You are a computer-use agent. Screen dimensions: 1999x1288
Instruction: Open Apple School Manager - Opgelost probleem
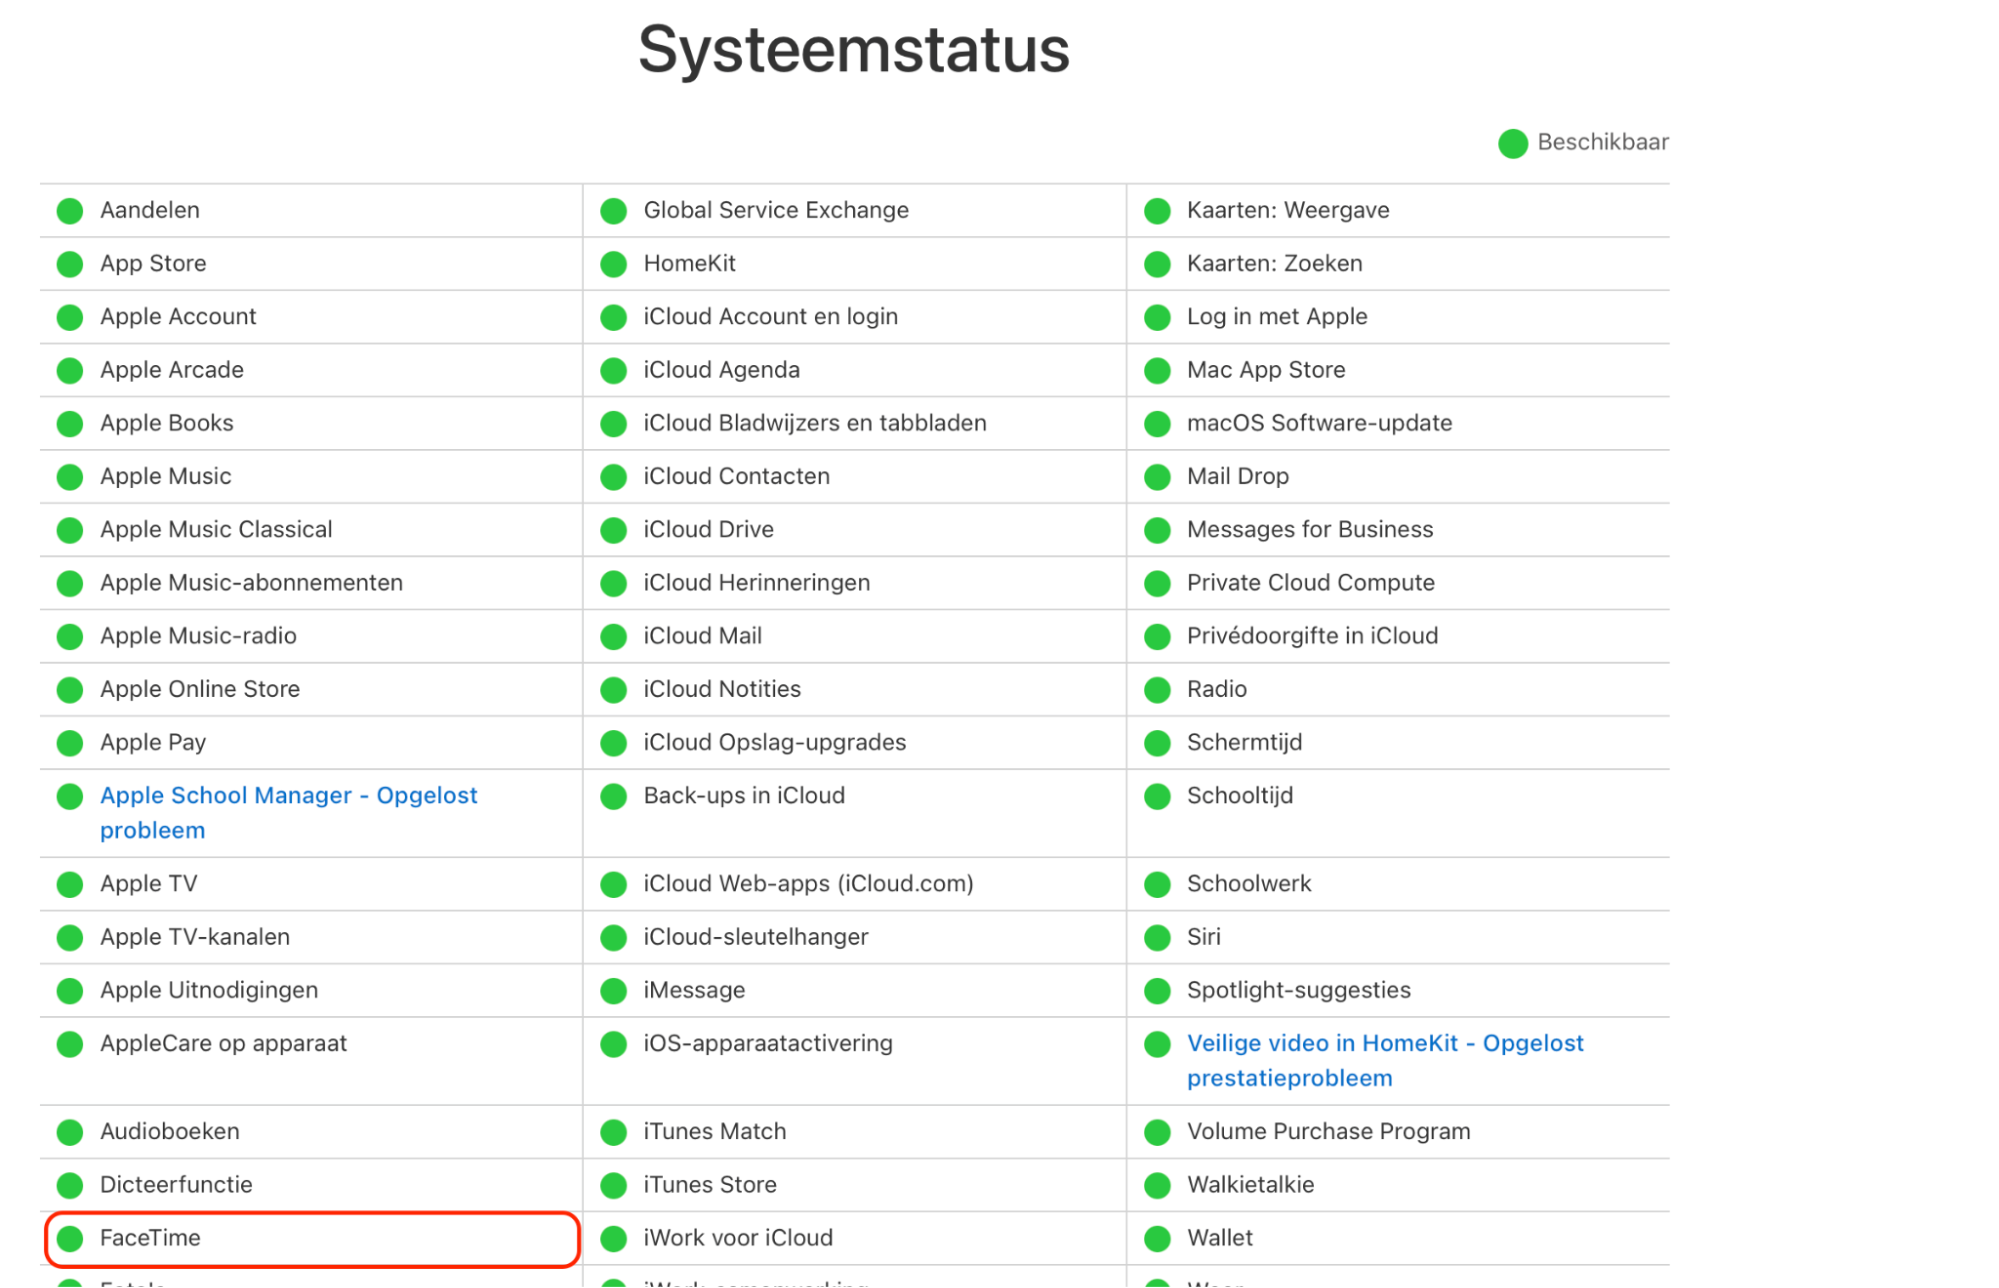pos(288,795)
